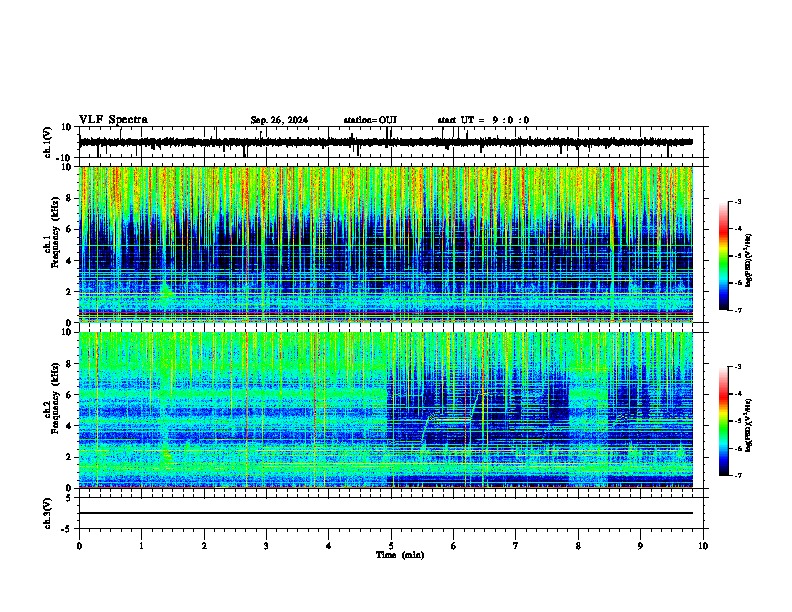Click the green burst near 1.4 min in ch.1
The height and width of the screenshot is (612, 792).
pos(166,291)
